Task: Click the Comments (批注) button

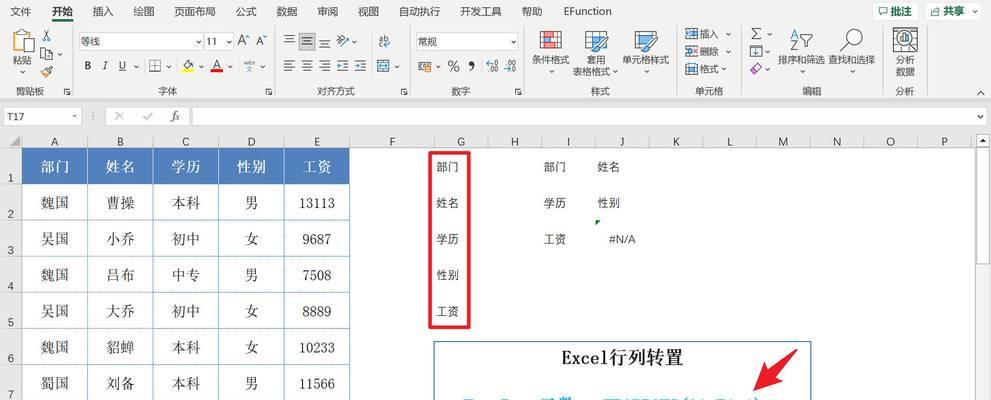Action: coord(895,11)
